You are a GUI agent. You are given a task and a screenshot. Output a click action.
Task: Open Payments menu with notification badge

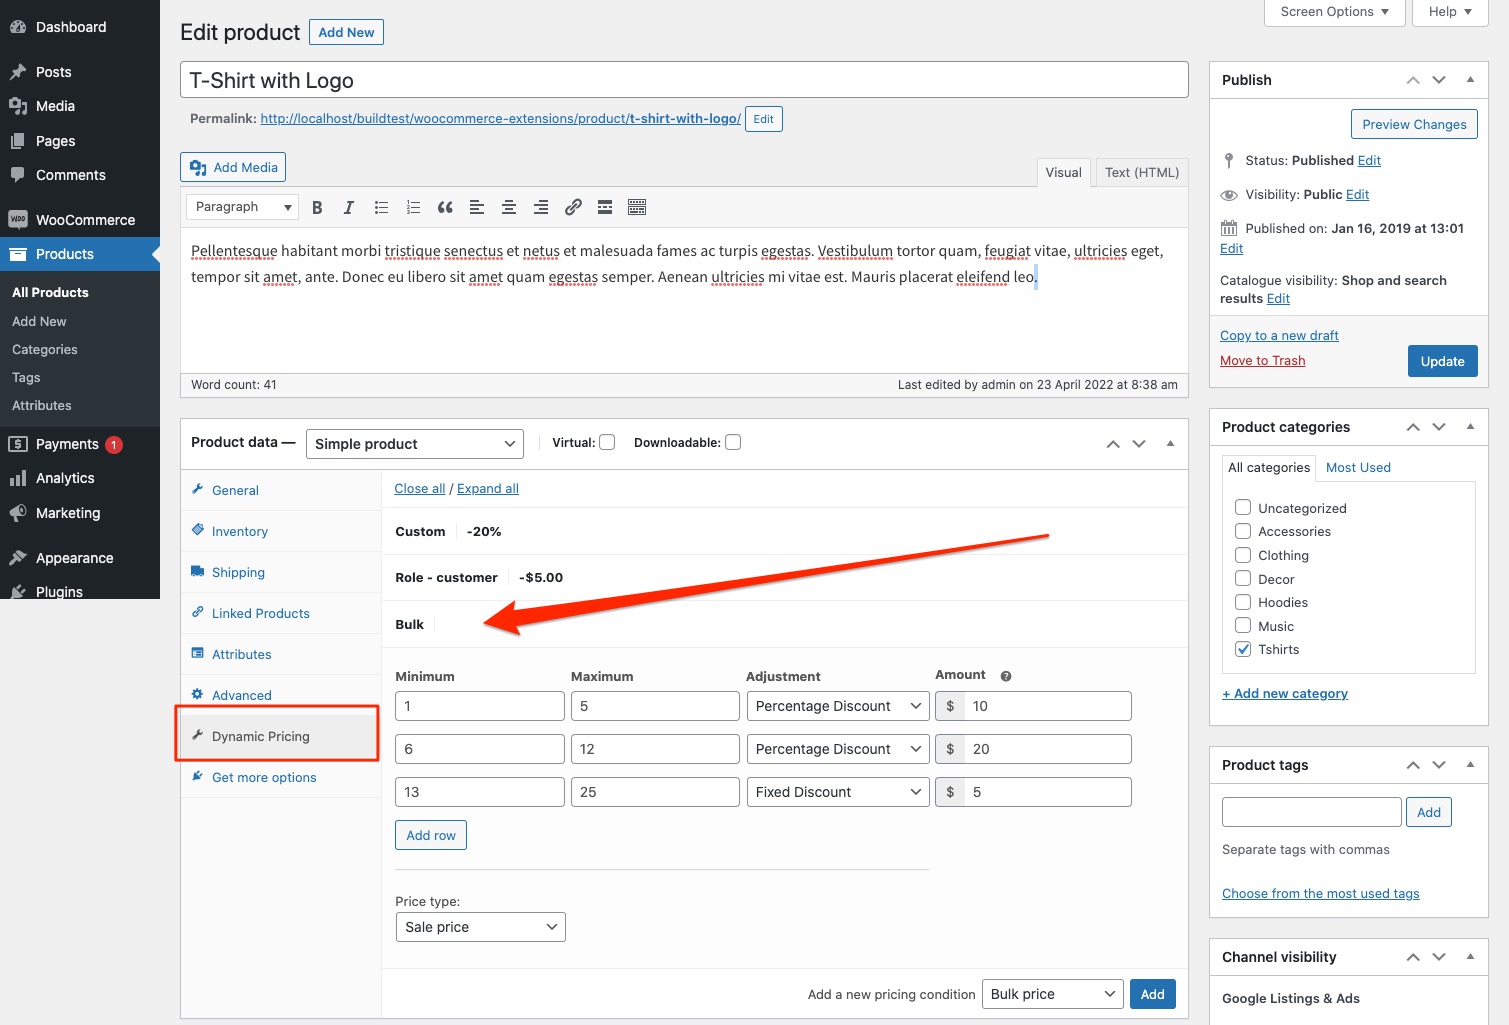(x=80, y=444)
